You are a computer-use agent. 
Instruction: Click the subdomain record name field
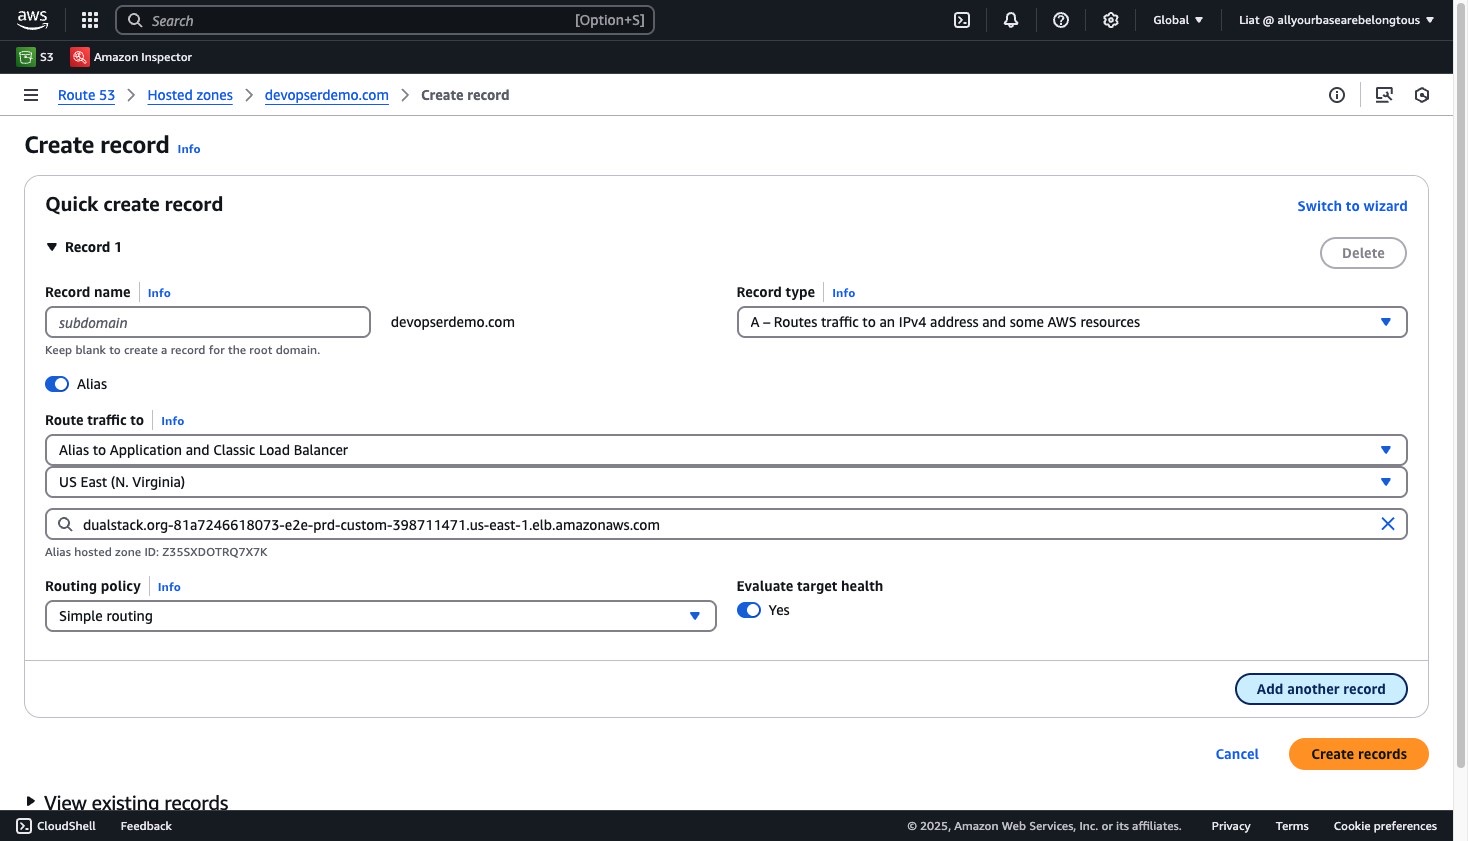tap(208, 322)
